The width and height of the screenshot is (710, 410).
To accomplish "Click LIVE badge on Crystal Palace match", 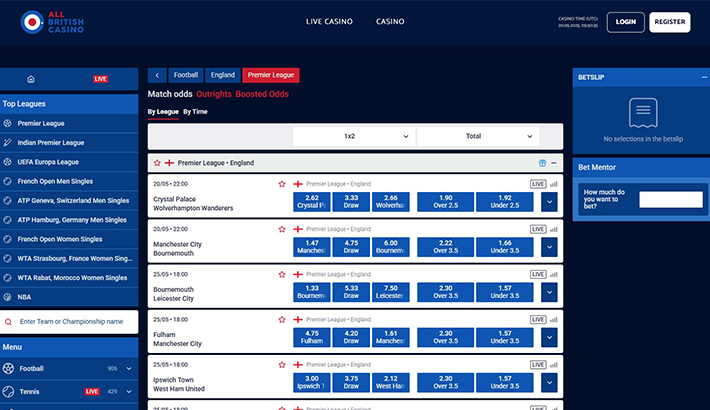I will [x=538, y=184].
